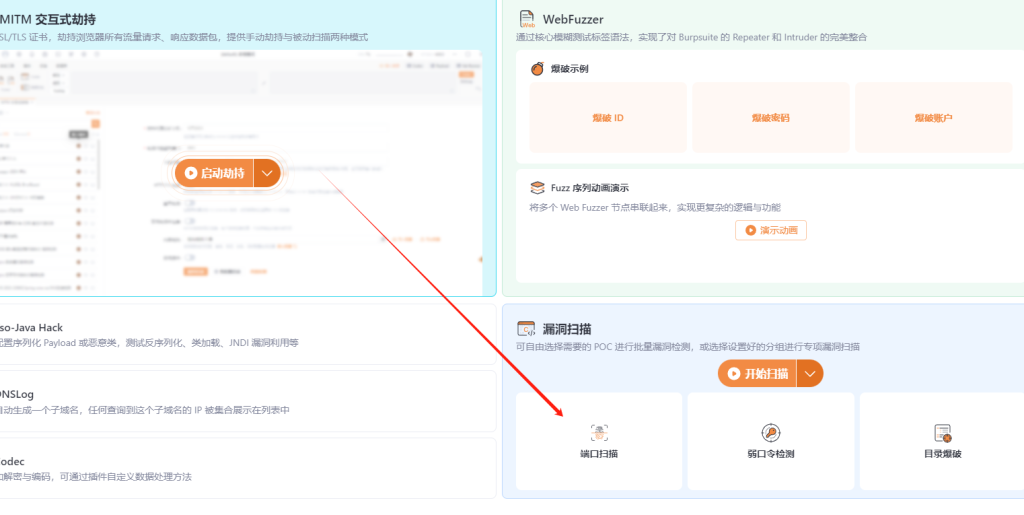Click the 弱口令检测 key icon
The width and height of the screenshot is (1024, 515).
point(770,433)
